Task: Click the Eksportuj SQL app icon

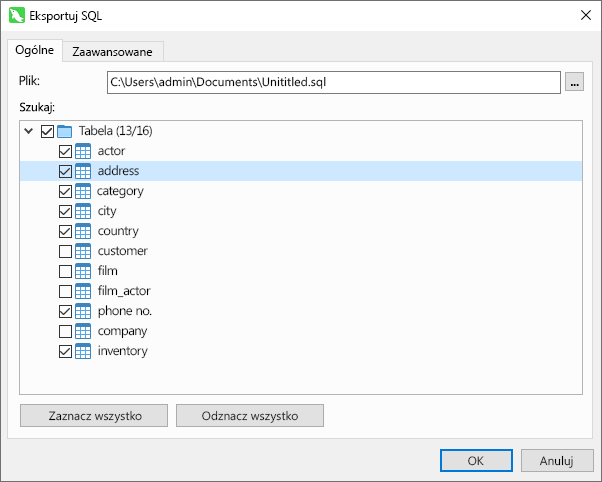Action: pyautogui.click(x=17, y=16)
